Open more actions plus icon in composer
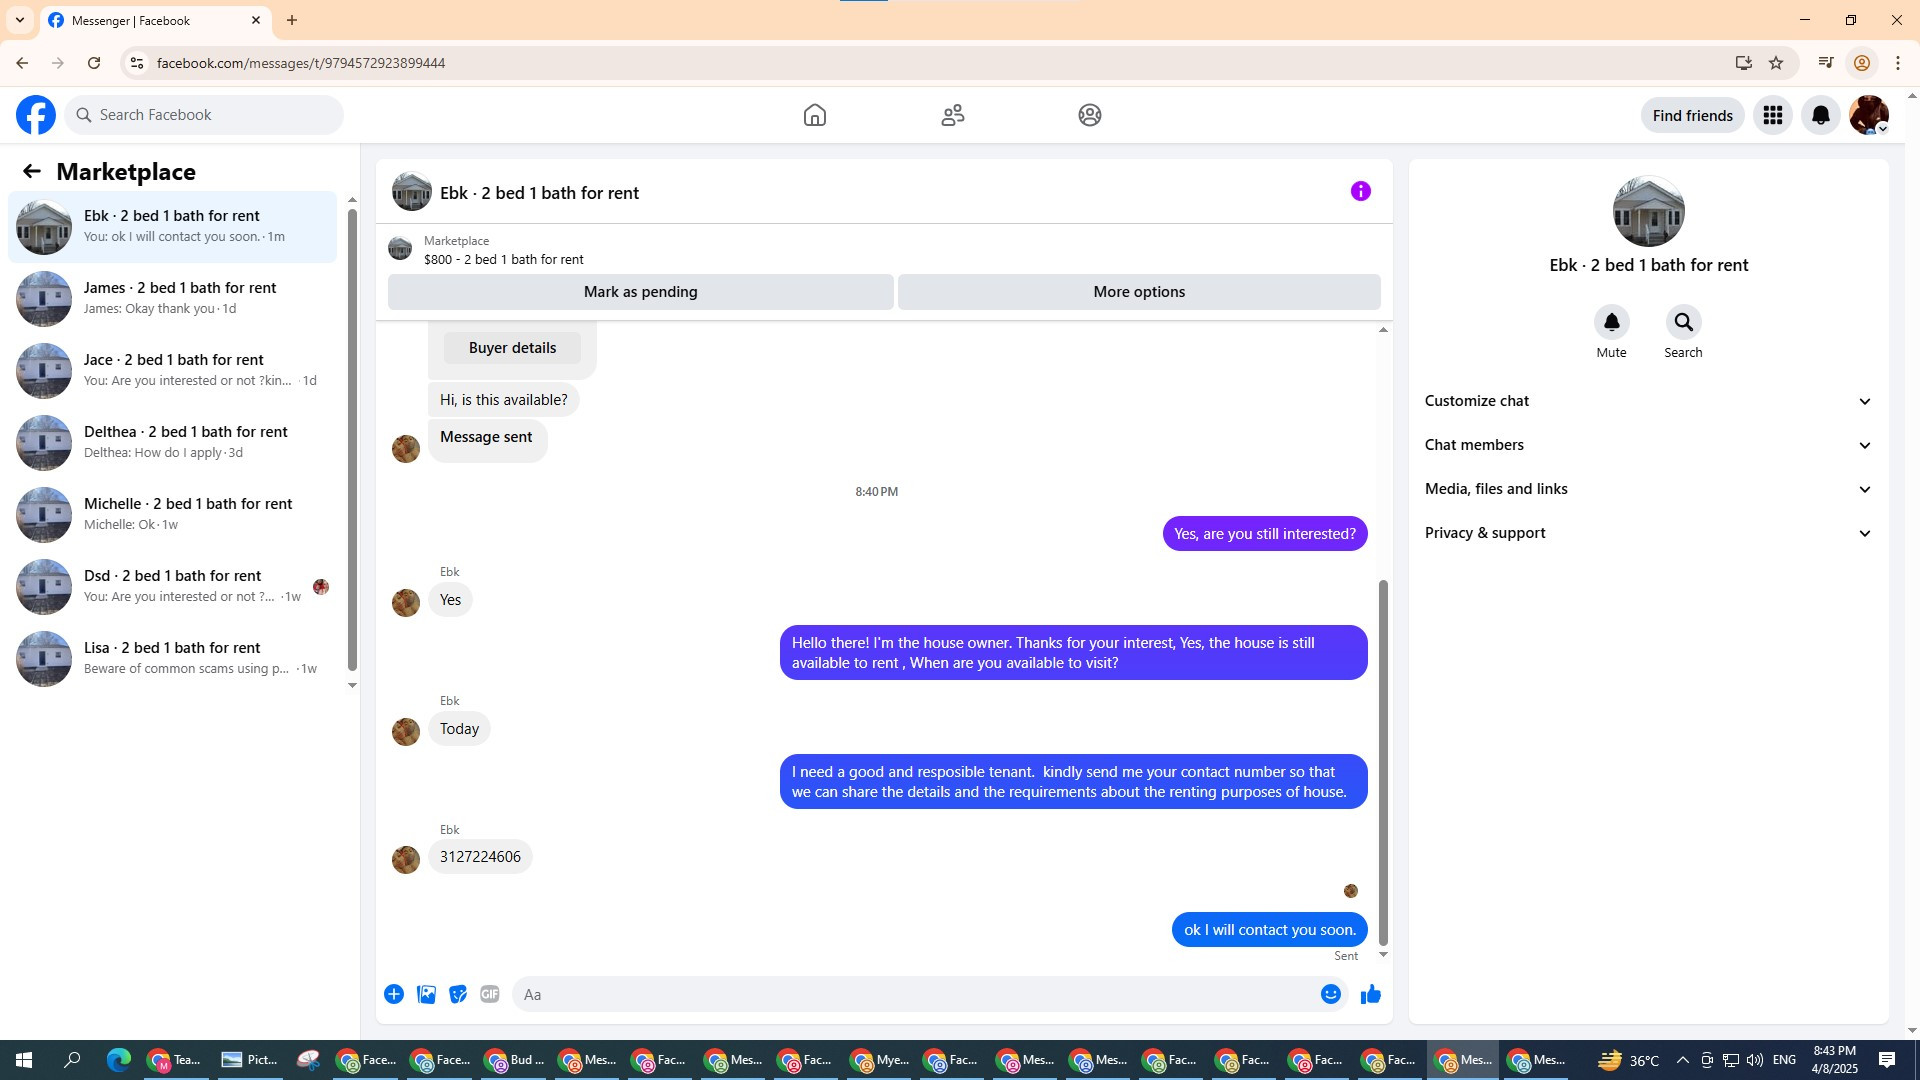This screenshot has width=1920, height=1080. point(394,994)
